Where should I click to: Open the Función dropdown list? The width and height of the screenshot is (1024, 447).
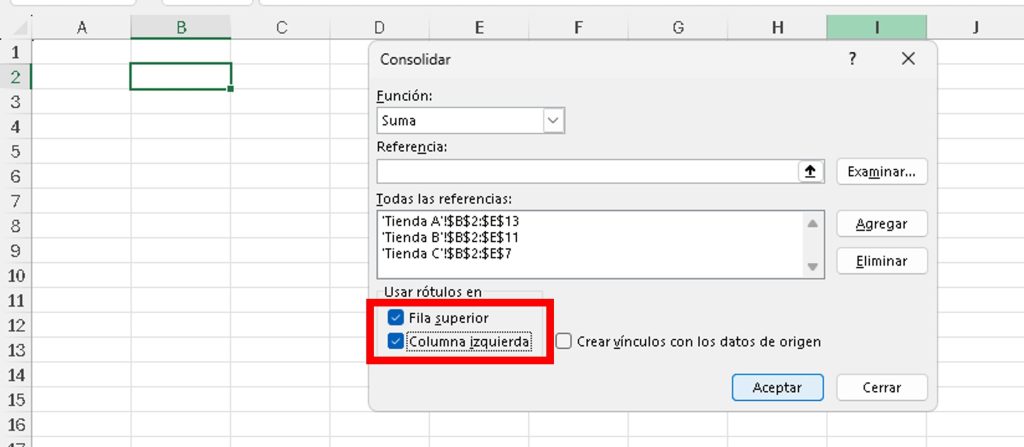[x=554, y=120]
